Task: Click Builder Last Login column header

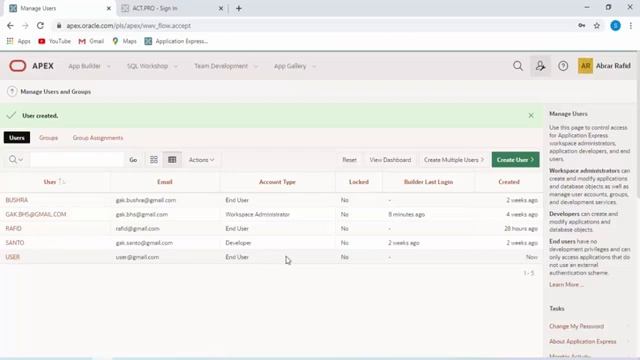Action: [428, 182]
